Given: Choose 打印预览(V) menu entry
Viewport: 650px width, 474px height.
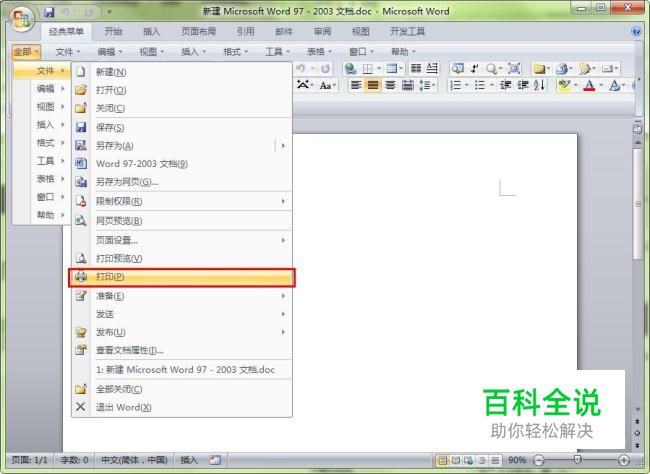Looking at the screenshot, I should point(182,258).
